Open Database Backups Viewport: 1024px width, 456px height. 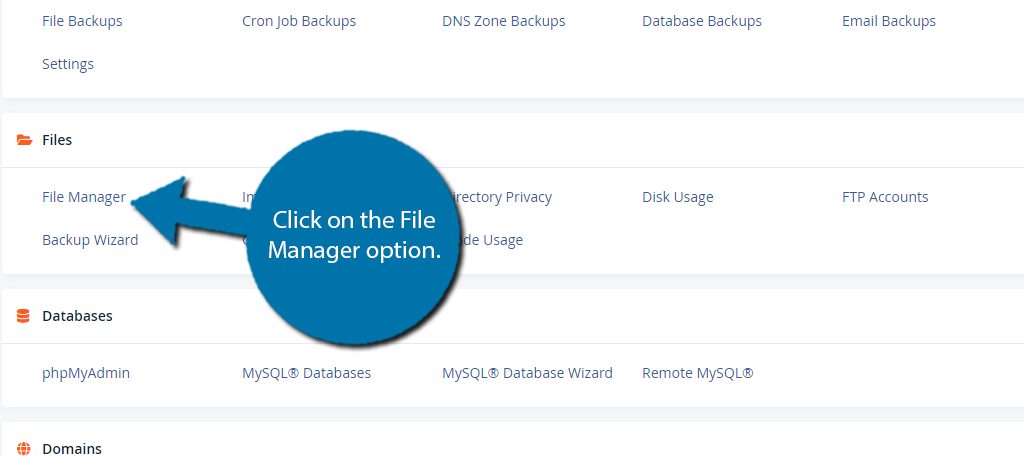(702, 21)
